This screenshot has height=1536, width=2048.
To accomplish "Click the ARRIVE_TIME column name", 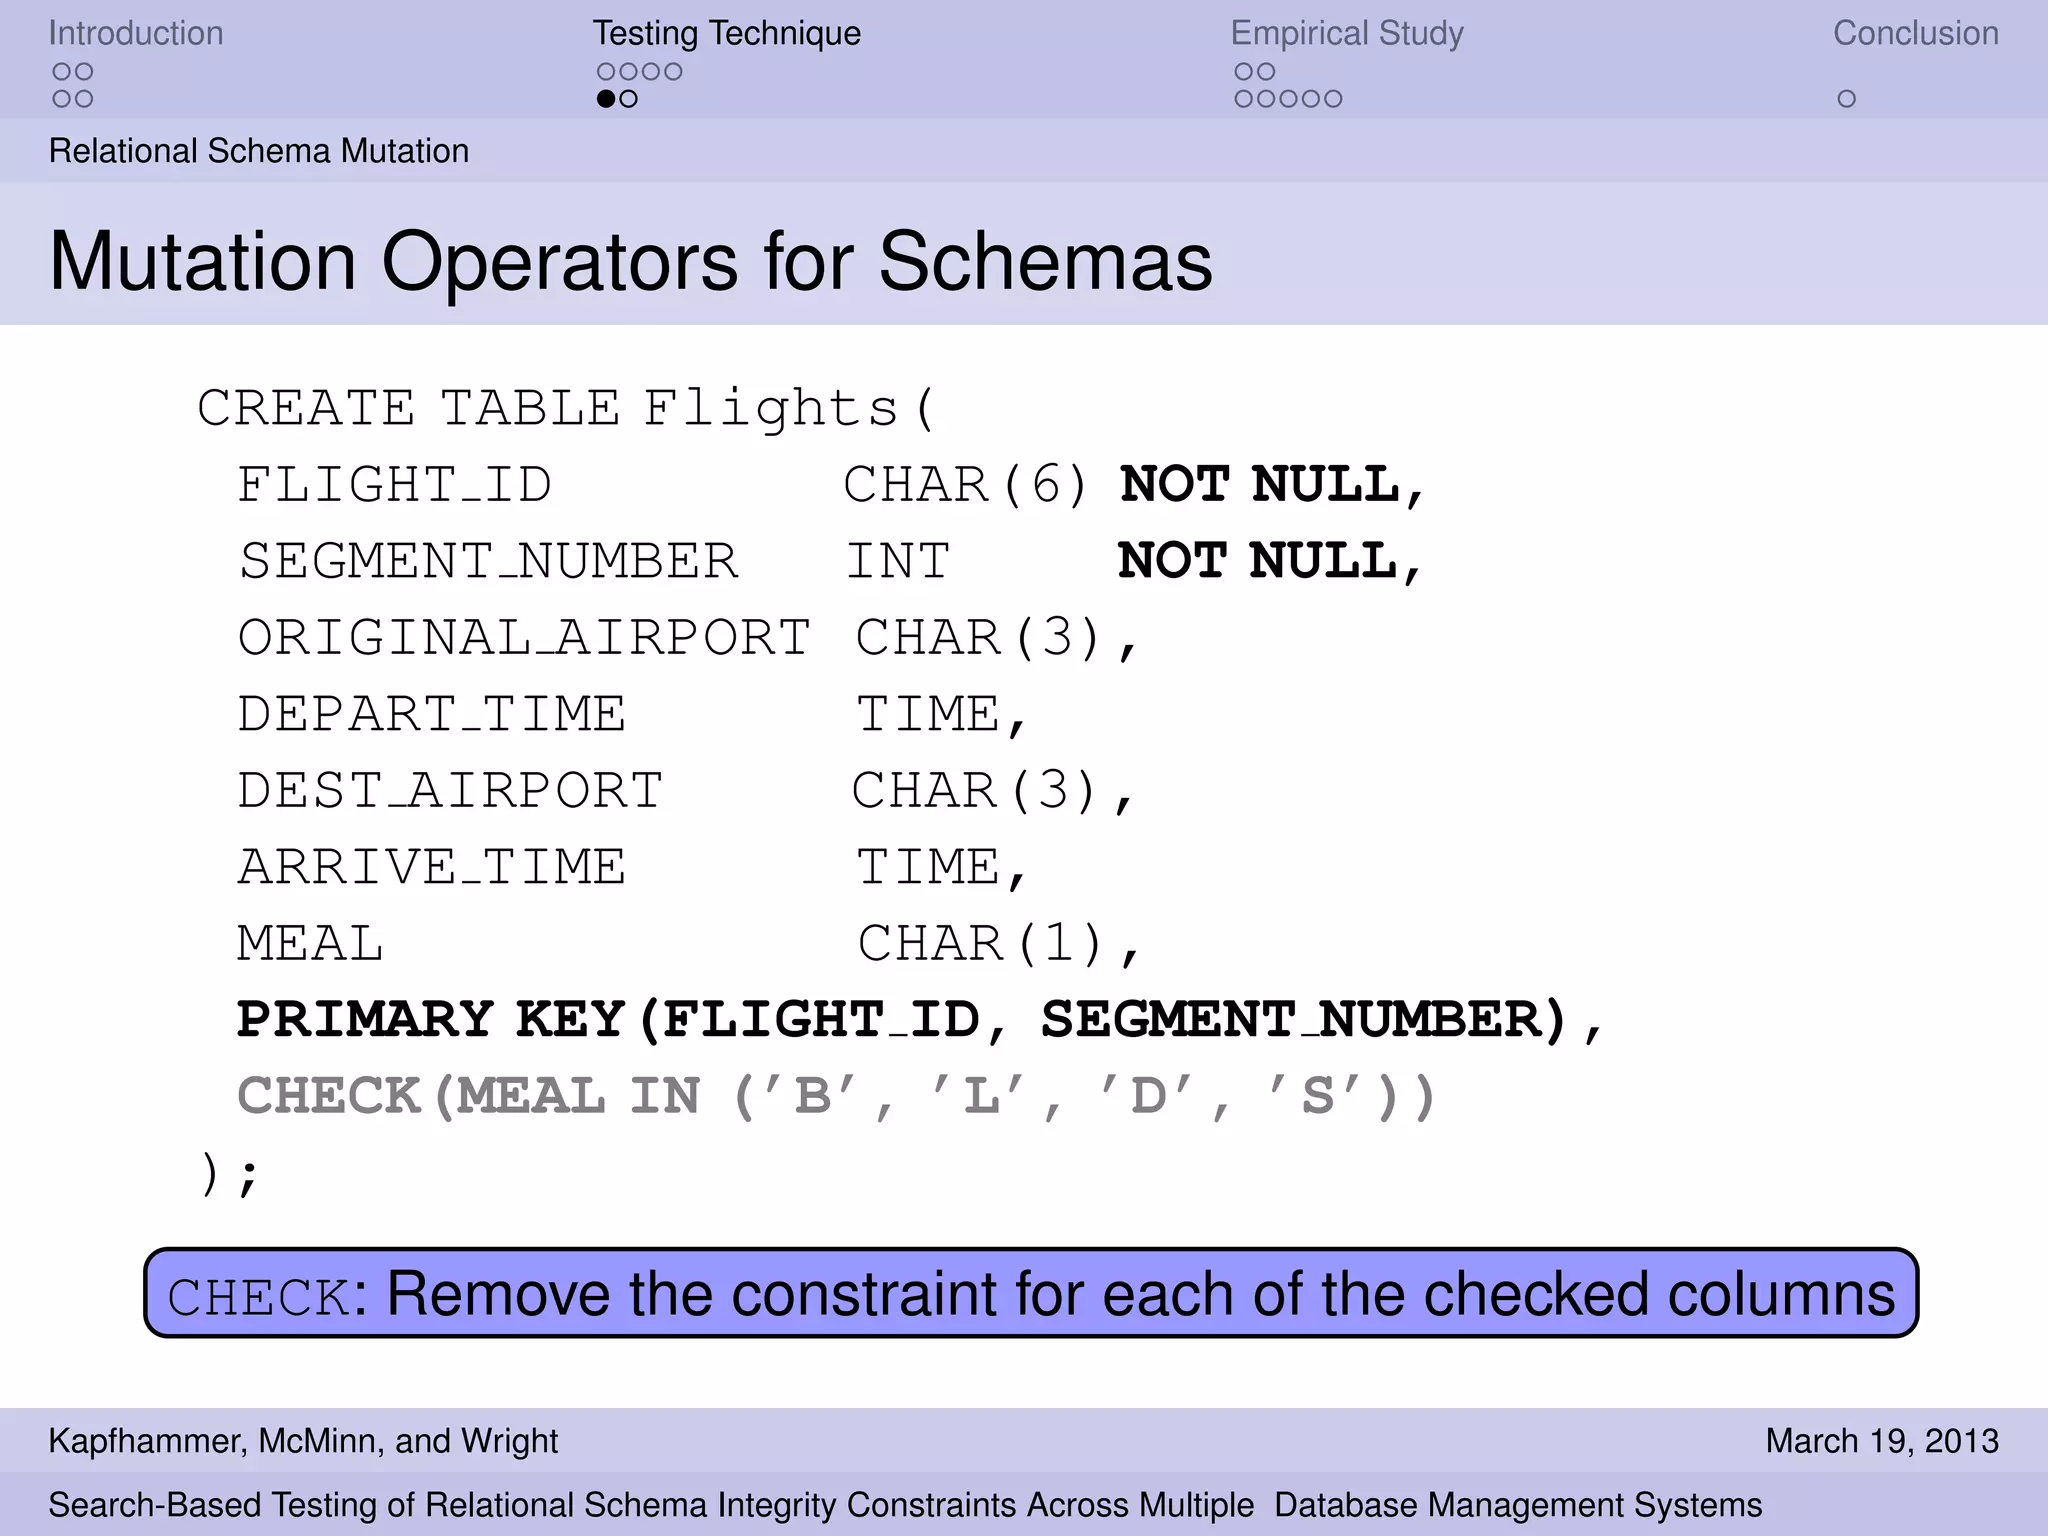I will (x=432, y=867).
